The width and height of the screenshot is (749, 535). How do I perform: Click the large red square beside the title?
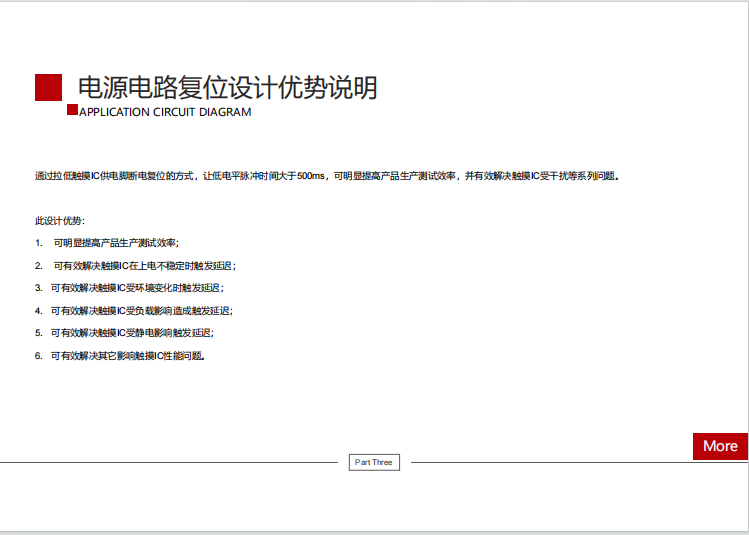tap(48, 88)
